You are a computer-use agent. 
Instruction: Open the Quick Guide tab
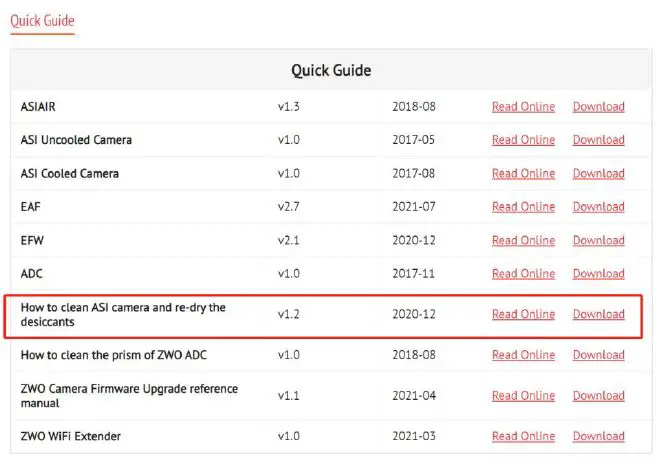coord(42,21)
